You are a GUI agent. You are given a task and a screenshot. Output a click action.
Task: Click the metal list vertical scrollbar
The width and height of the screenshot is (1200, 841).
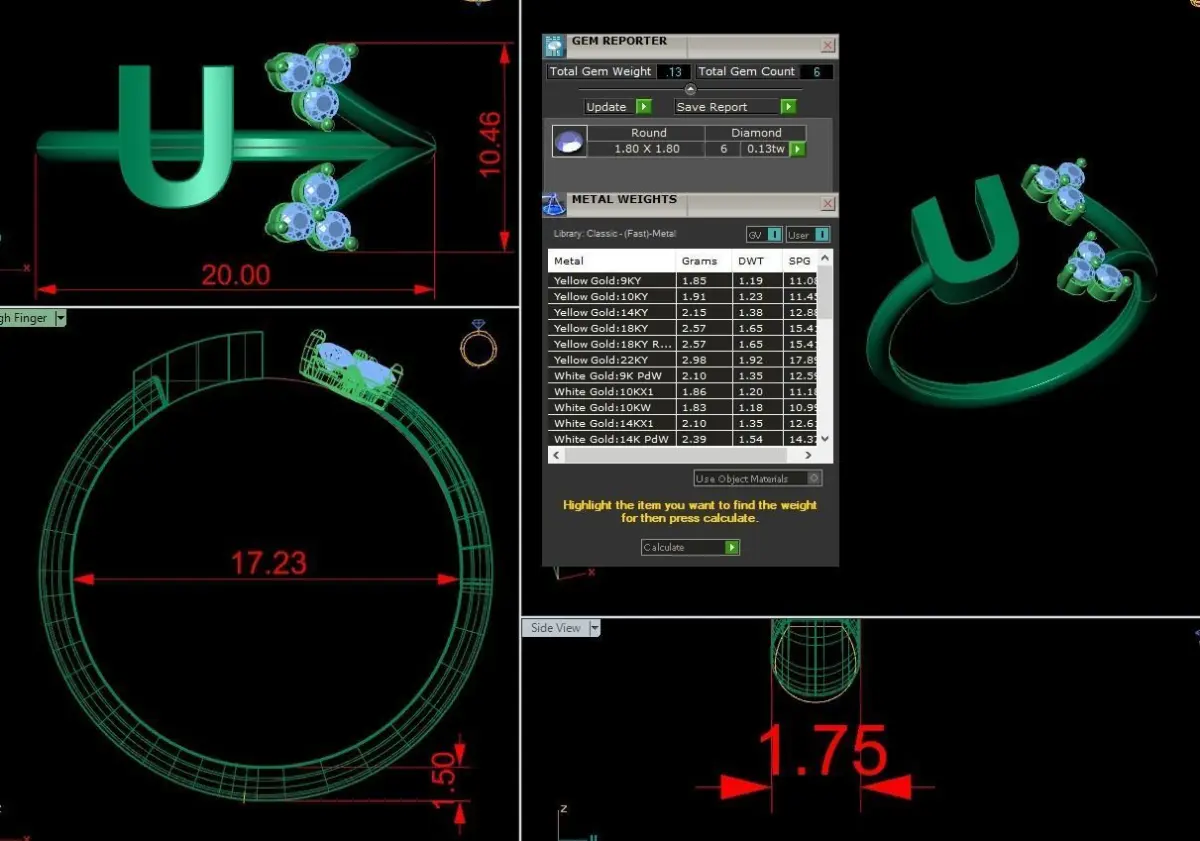point(825,350)
